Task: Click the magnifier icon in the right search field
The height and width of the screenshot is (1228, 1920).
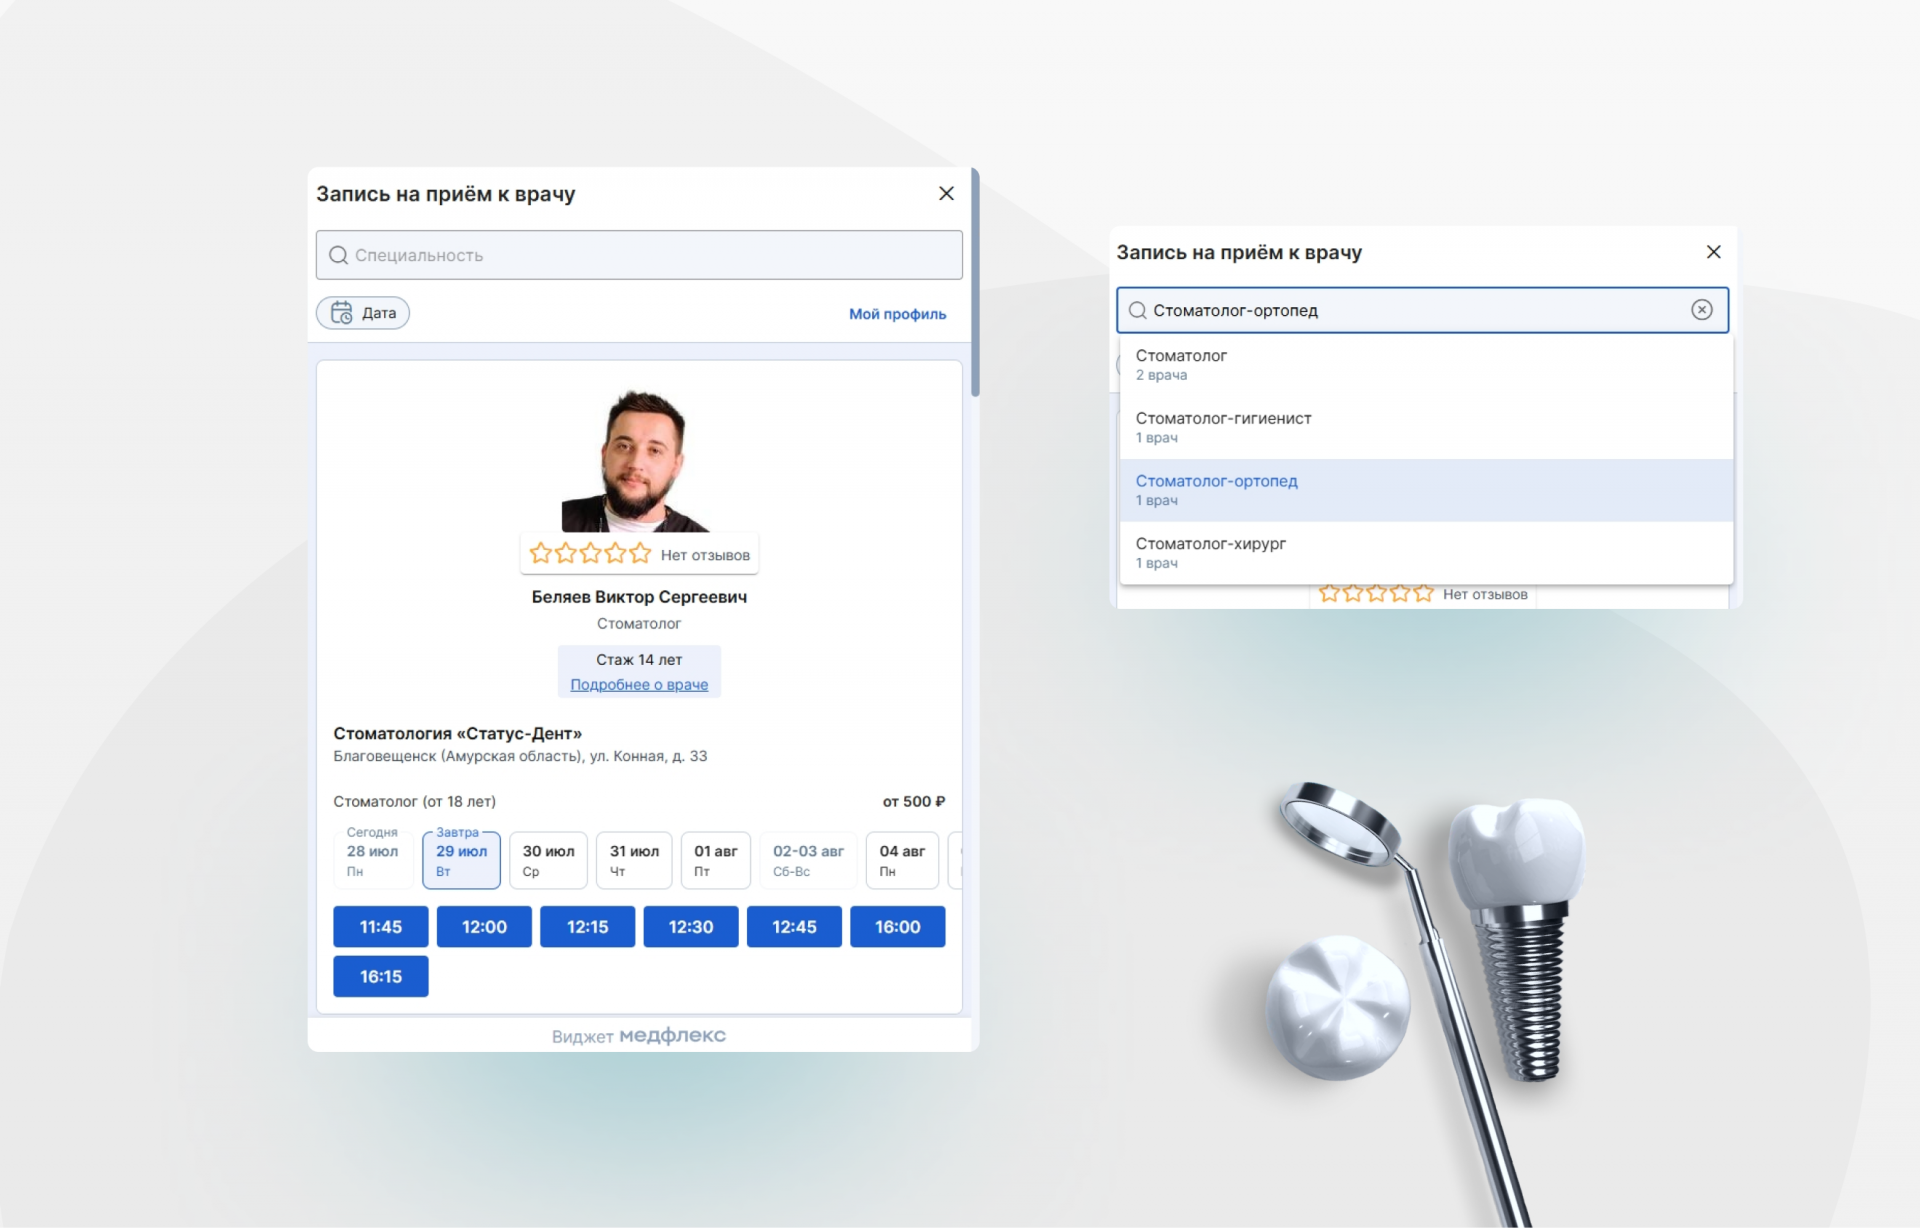Action: point(1137,311)
